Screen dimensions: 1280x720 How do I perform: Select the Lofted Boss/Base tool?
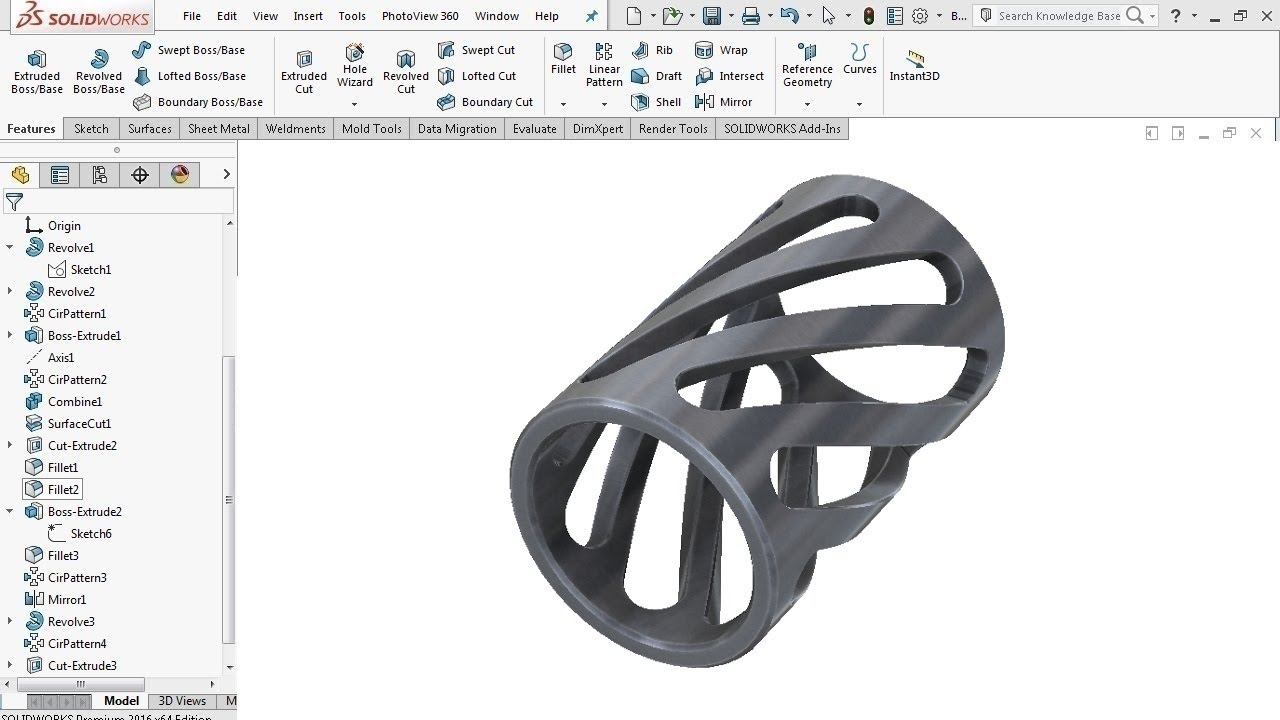click(x=188, y=76)
